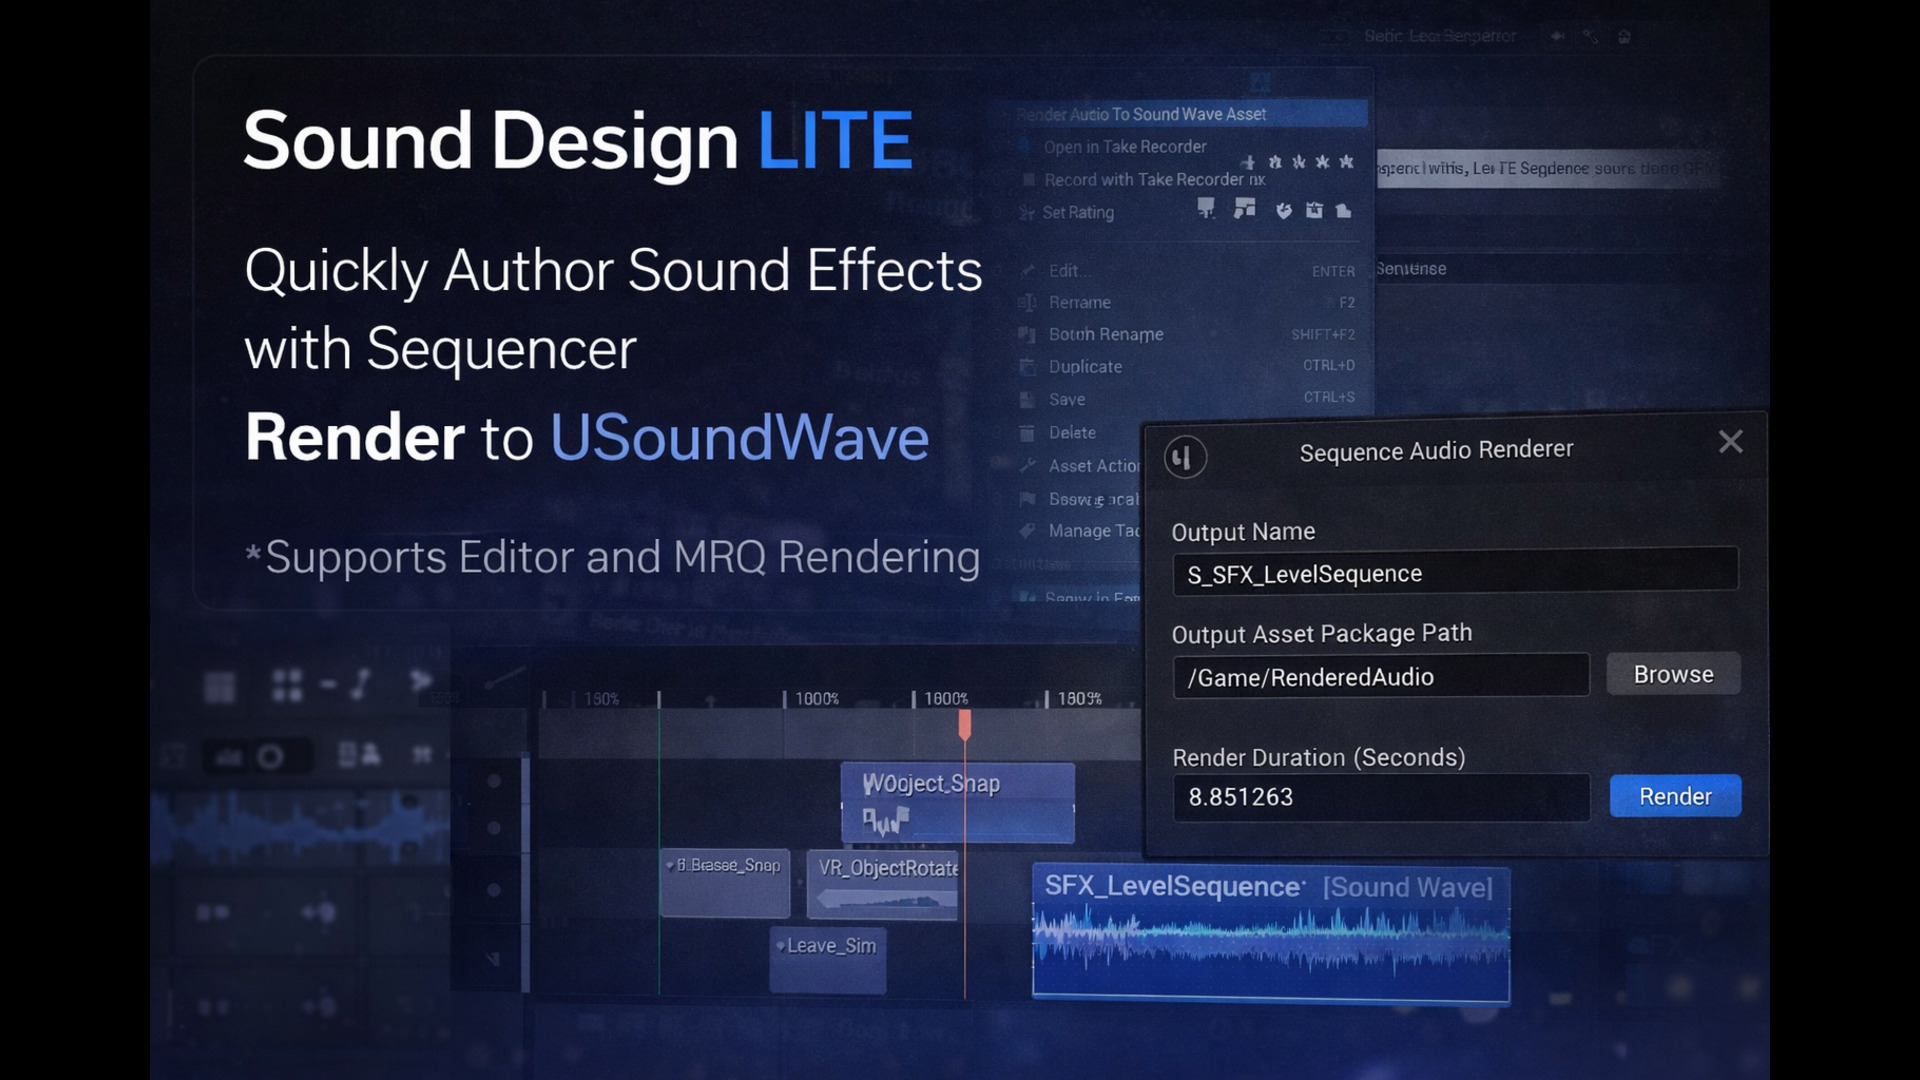Close the Sequence Audio Renderer dialog

pyautogui.click(x=1730, y=442)
